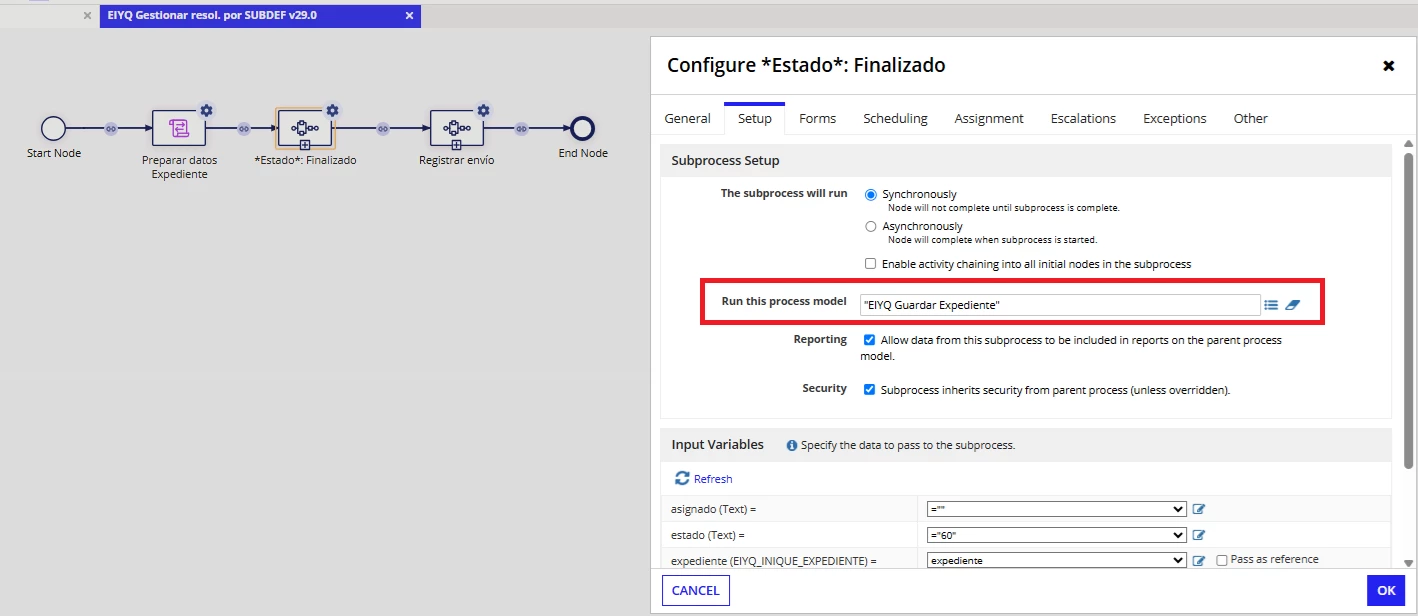1418x616 pixels.
Task: Click the Refresh link
Action: [704, 478]
